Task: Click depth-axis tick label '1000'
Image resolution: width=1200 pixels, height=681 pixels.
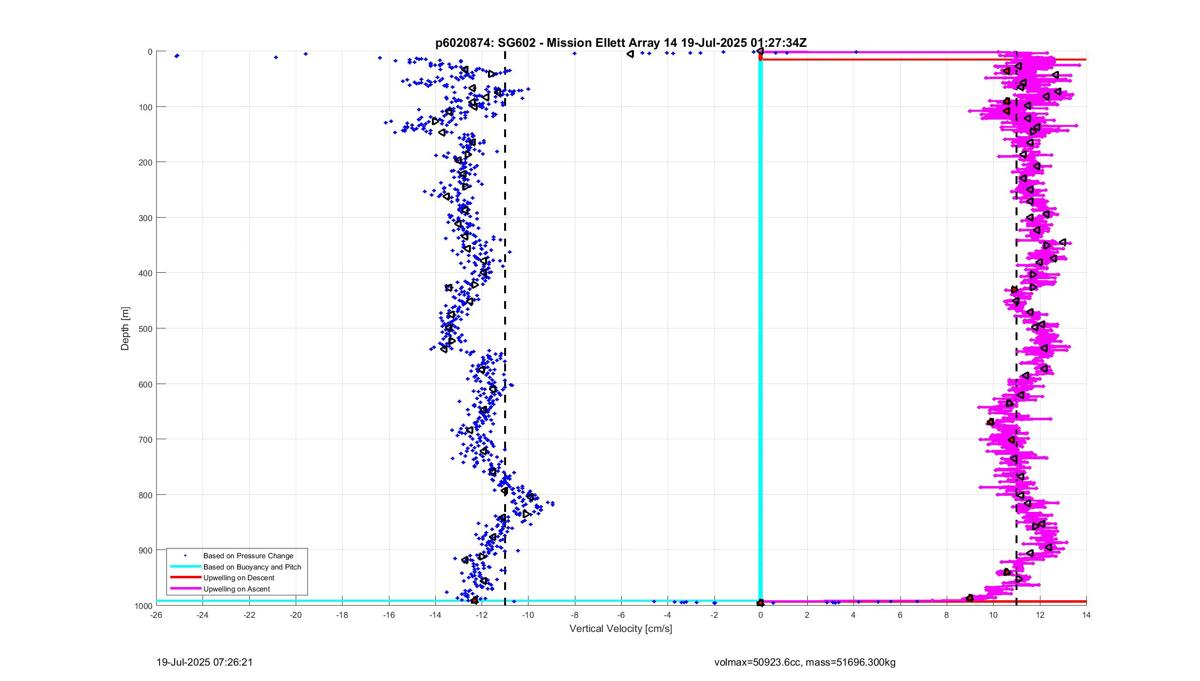Action: coord(141,605)
